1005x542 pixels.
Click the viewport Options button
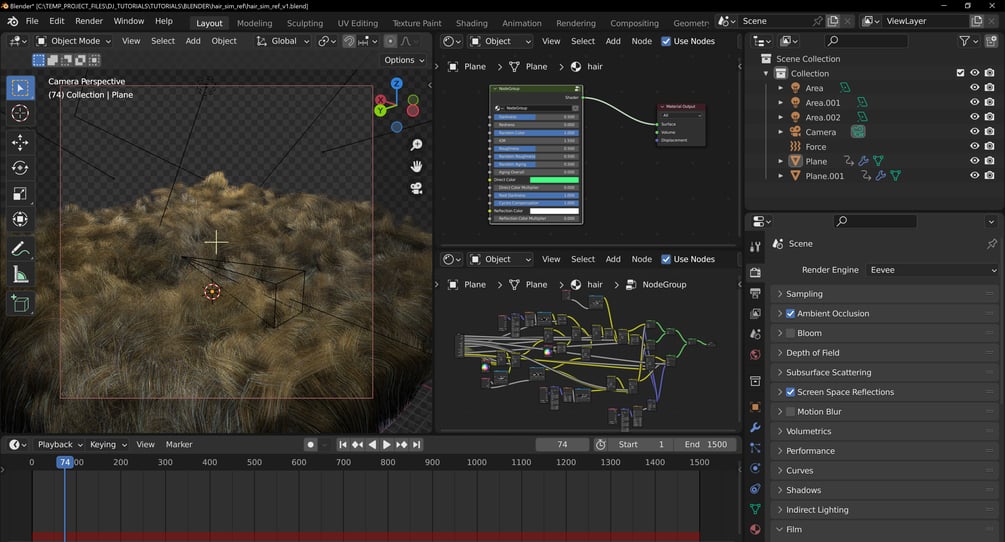pos(404,60)
